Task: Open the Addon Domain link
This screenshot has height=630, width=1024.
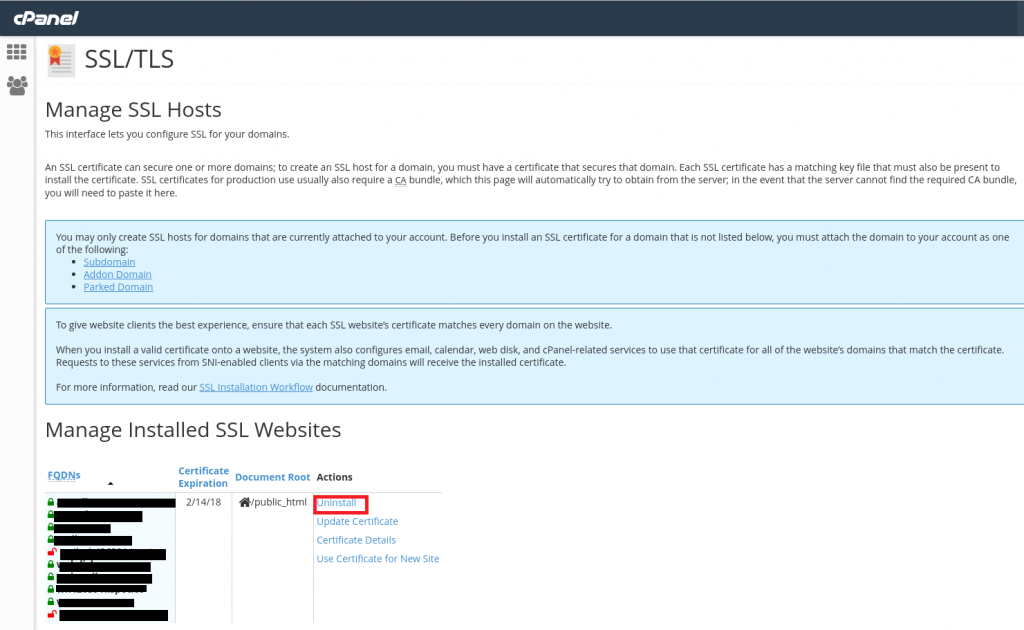Action: tap(117, 274)
